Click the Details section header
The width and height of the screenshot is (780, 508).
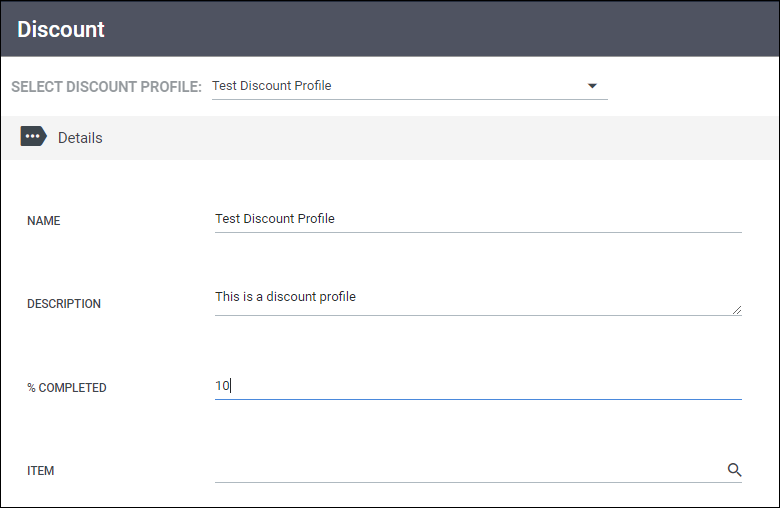[x=390, y=138]
